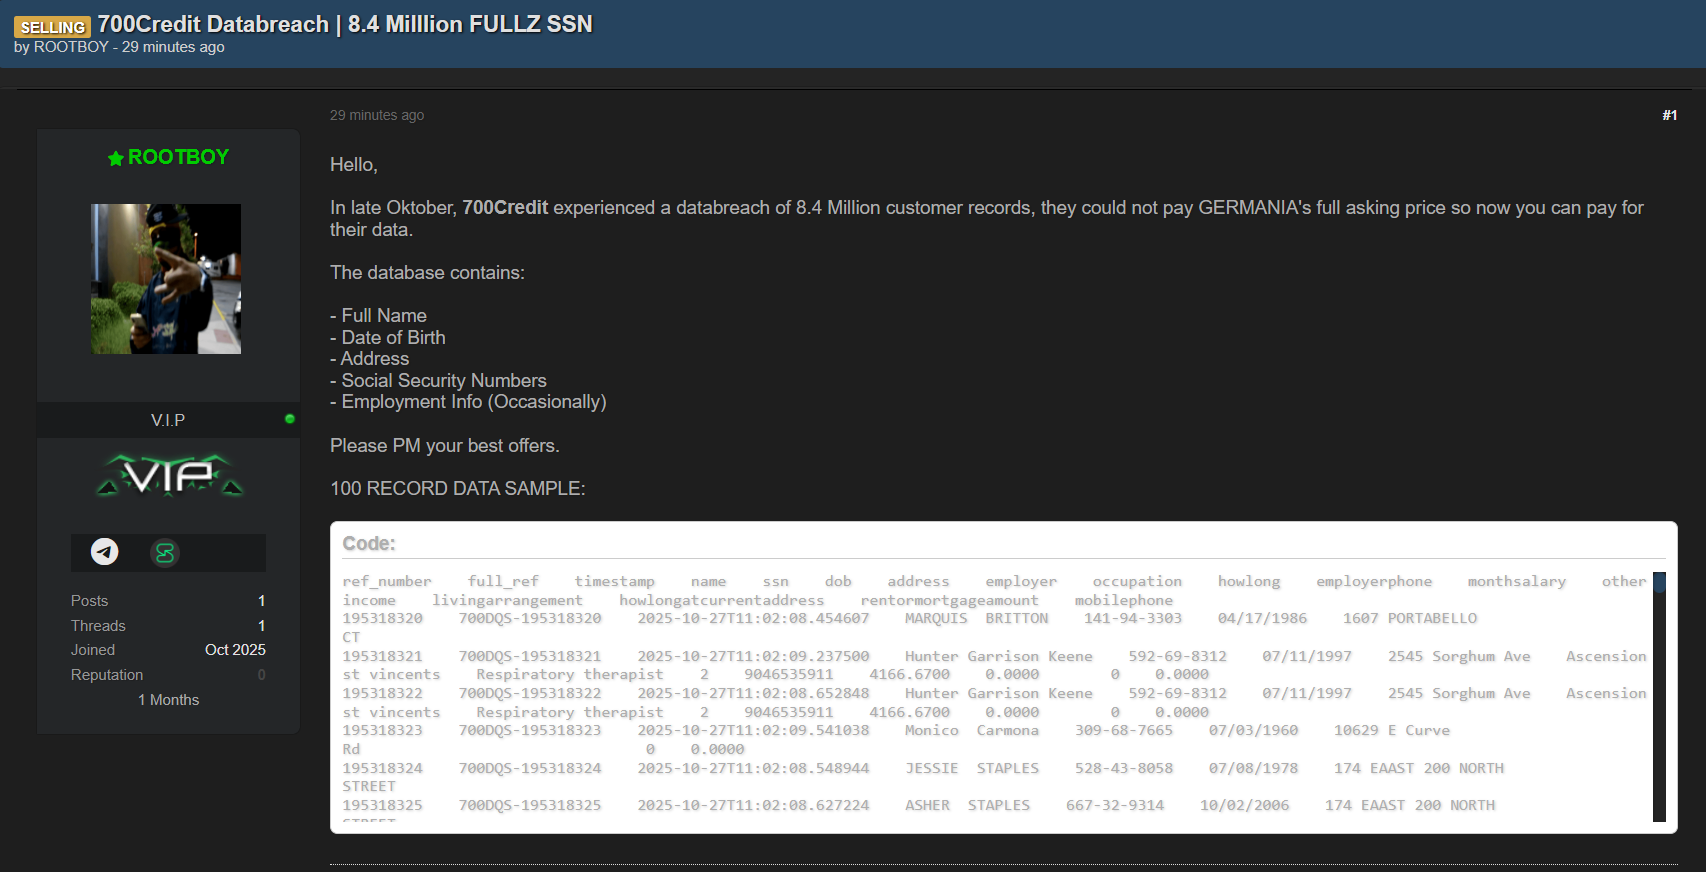
Task: Click the thread title in the header
Action: 345,24
